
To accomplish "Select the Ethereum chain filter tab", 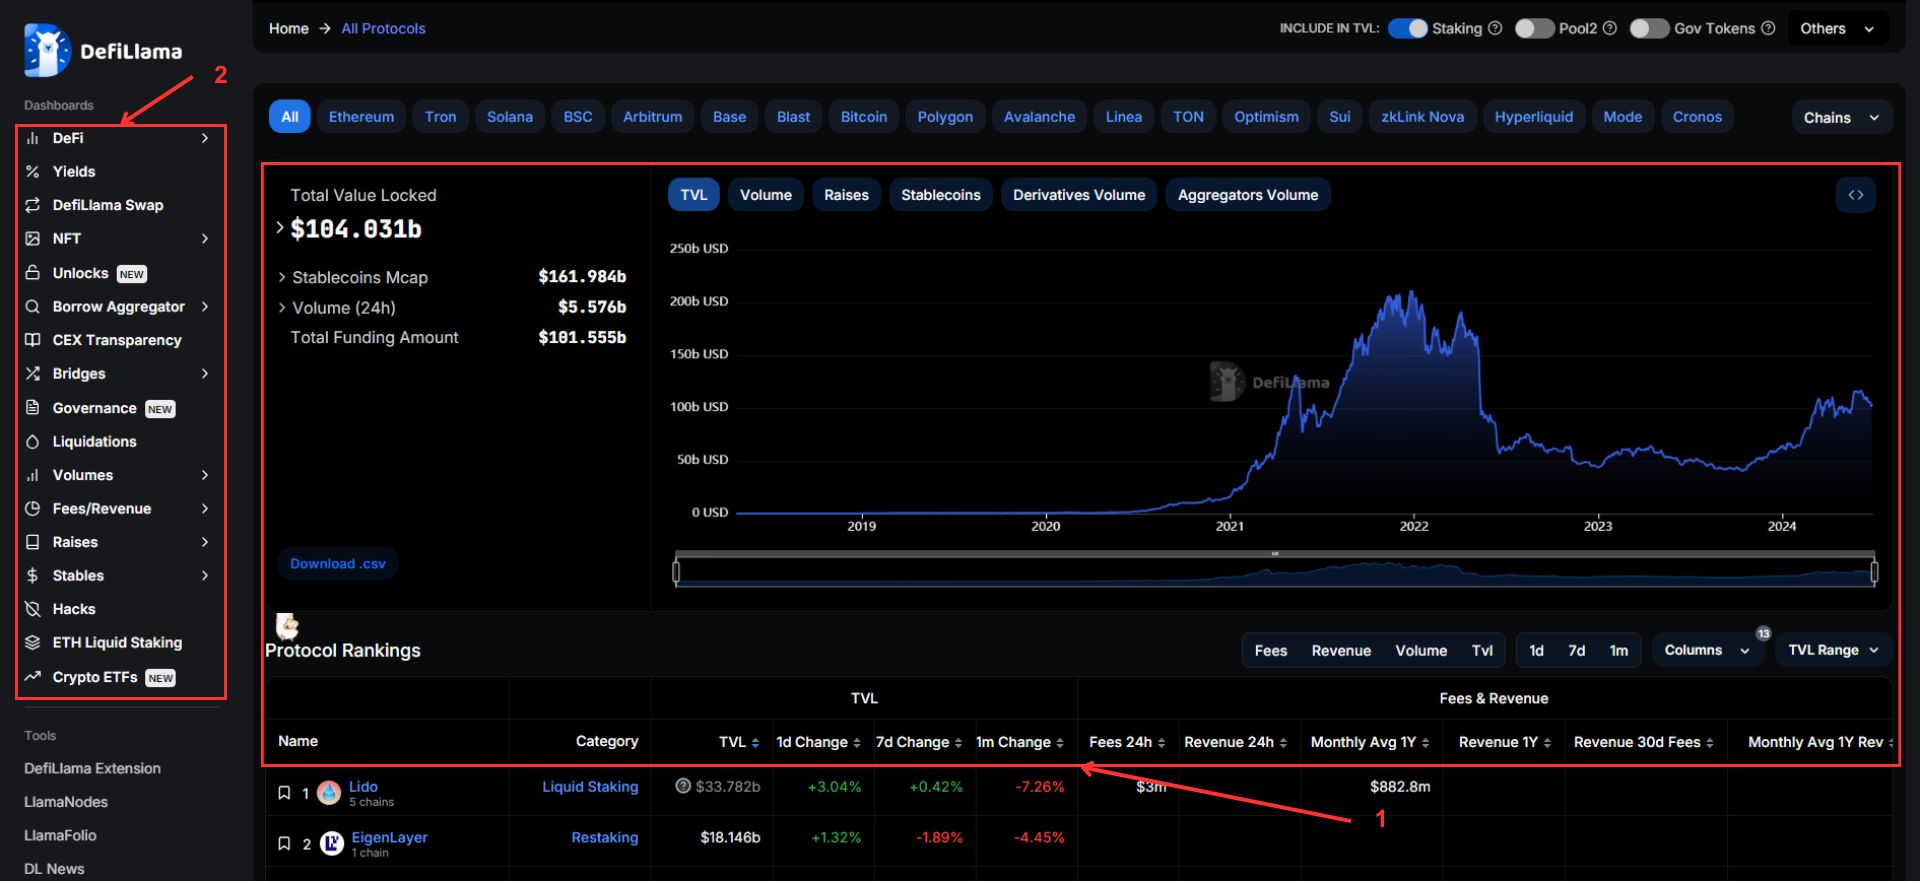I will coord(361,117).
